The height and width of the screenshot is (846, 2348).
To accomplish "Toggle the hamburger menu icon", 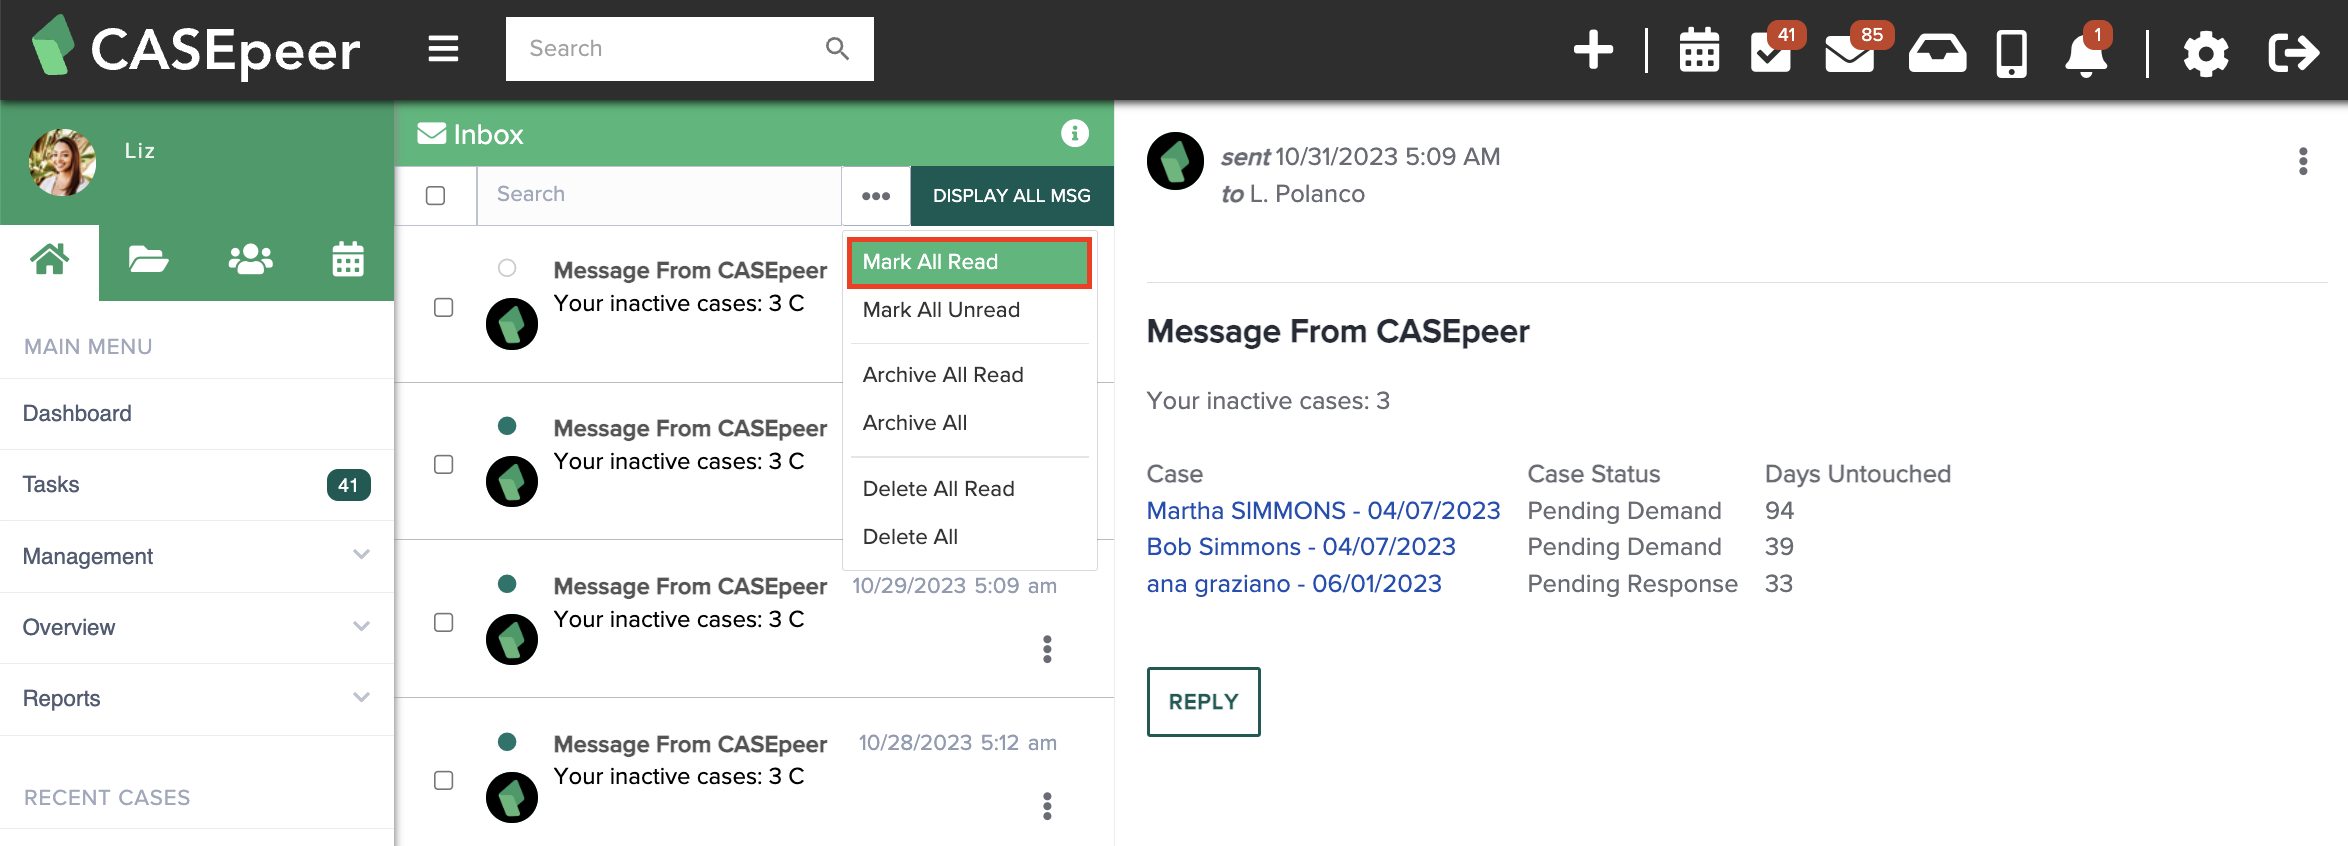I will [443, 49].
